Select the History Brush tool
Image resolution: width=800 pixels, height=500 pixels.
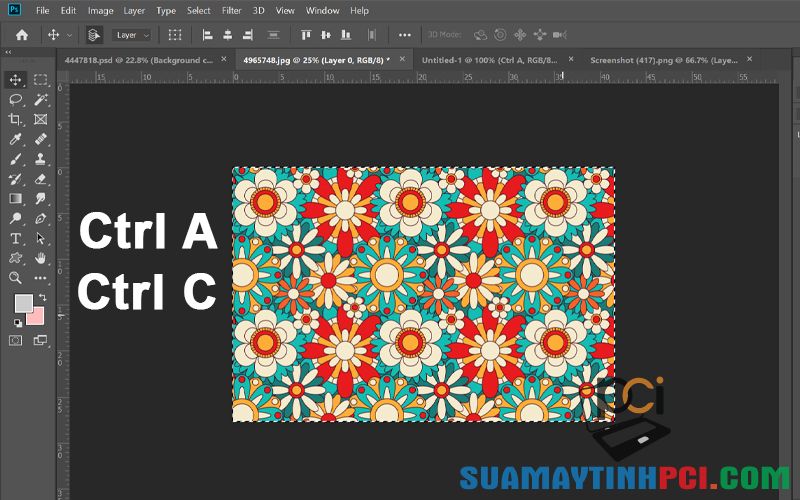coord(15,179)
